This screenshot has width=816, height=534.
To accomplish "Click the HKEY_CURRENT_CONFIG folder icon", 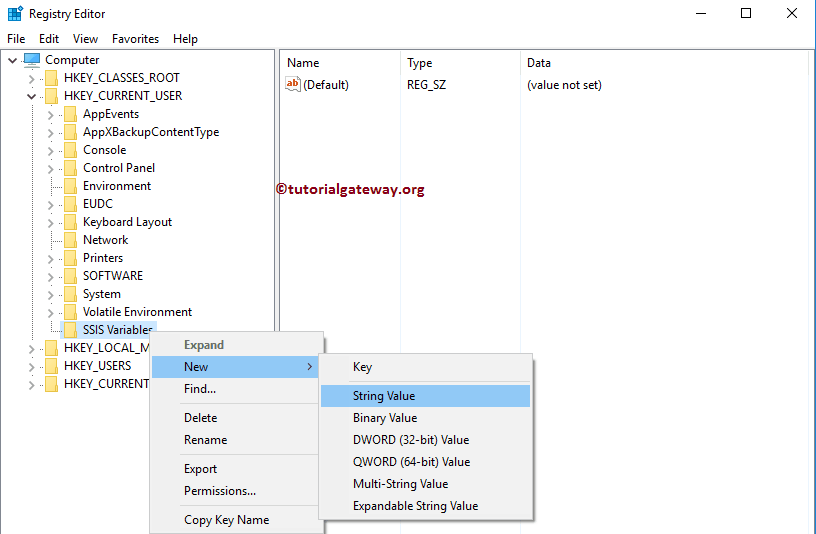I will tap(52, 384).
